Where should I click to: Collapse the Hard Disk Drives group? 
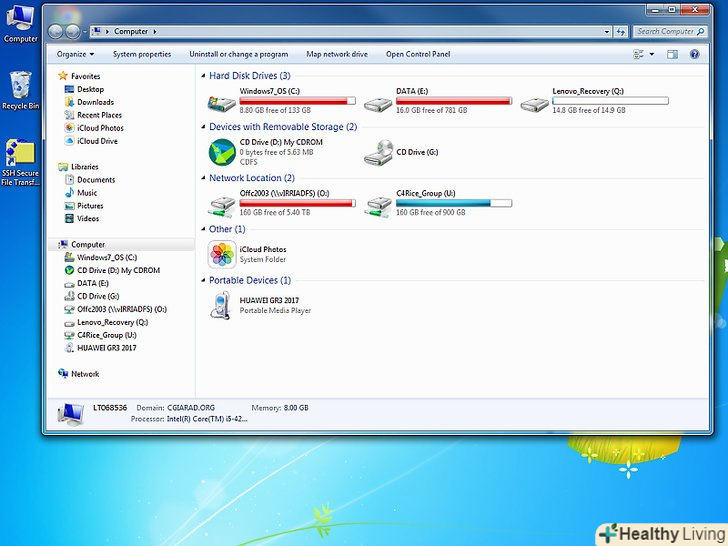[x=203, y=76]
